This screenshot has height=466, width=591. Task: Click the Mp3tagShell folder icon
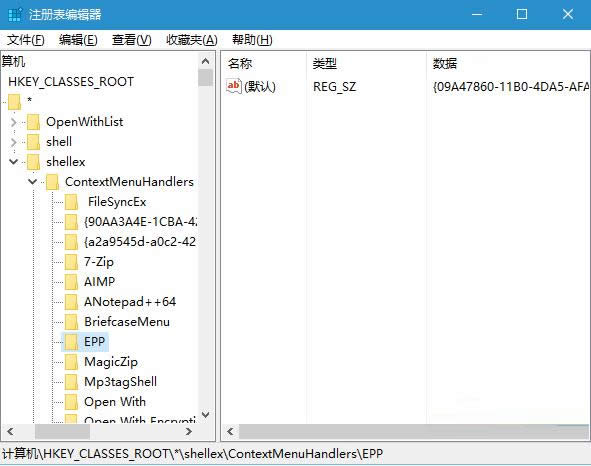[x=71, y=382]
